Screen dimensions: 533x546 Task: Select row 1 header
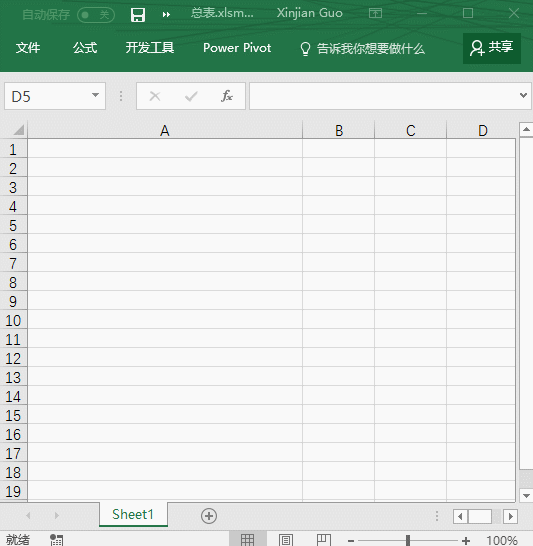[13, 149]
